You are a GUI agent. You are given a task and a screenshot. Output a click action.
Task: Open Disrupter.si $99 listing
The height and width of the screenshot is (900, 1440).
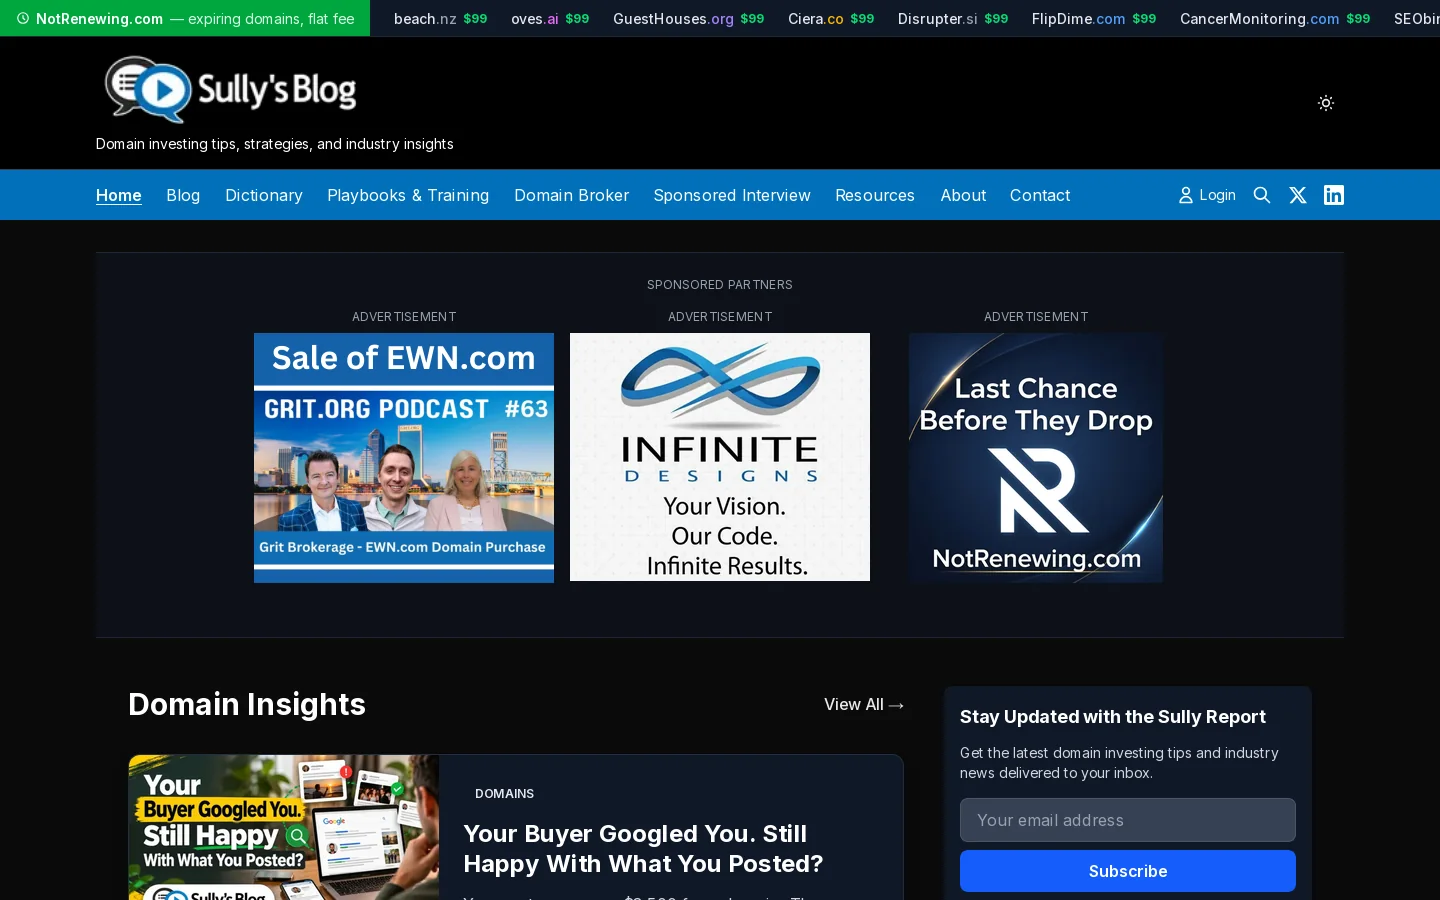tap(953, 18)
